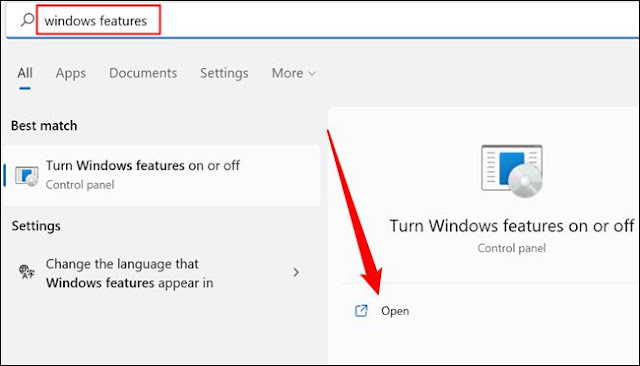Click 'Control panel' subtitle in preview pane

(511, 248)
